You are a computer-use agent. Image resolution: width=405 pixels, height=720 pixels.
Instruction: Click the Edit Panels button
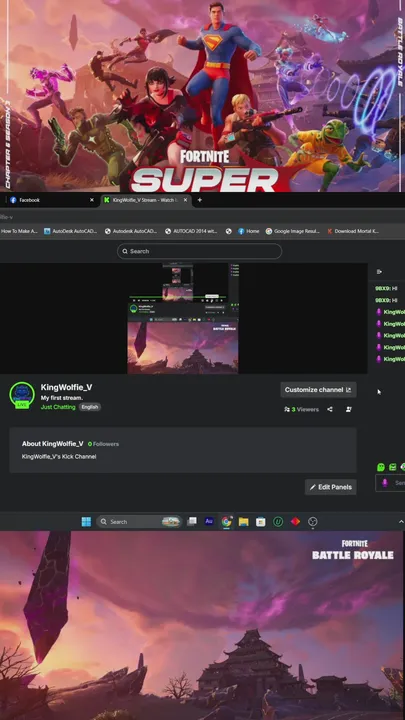pyautogui.click(x=331, y=487)
